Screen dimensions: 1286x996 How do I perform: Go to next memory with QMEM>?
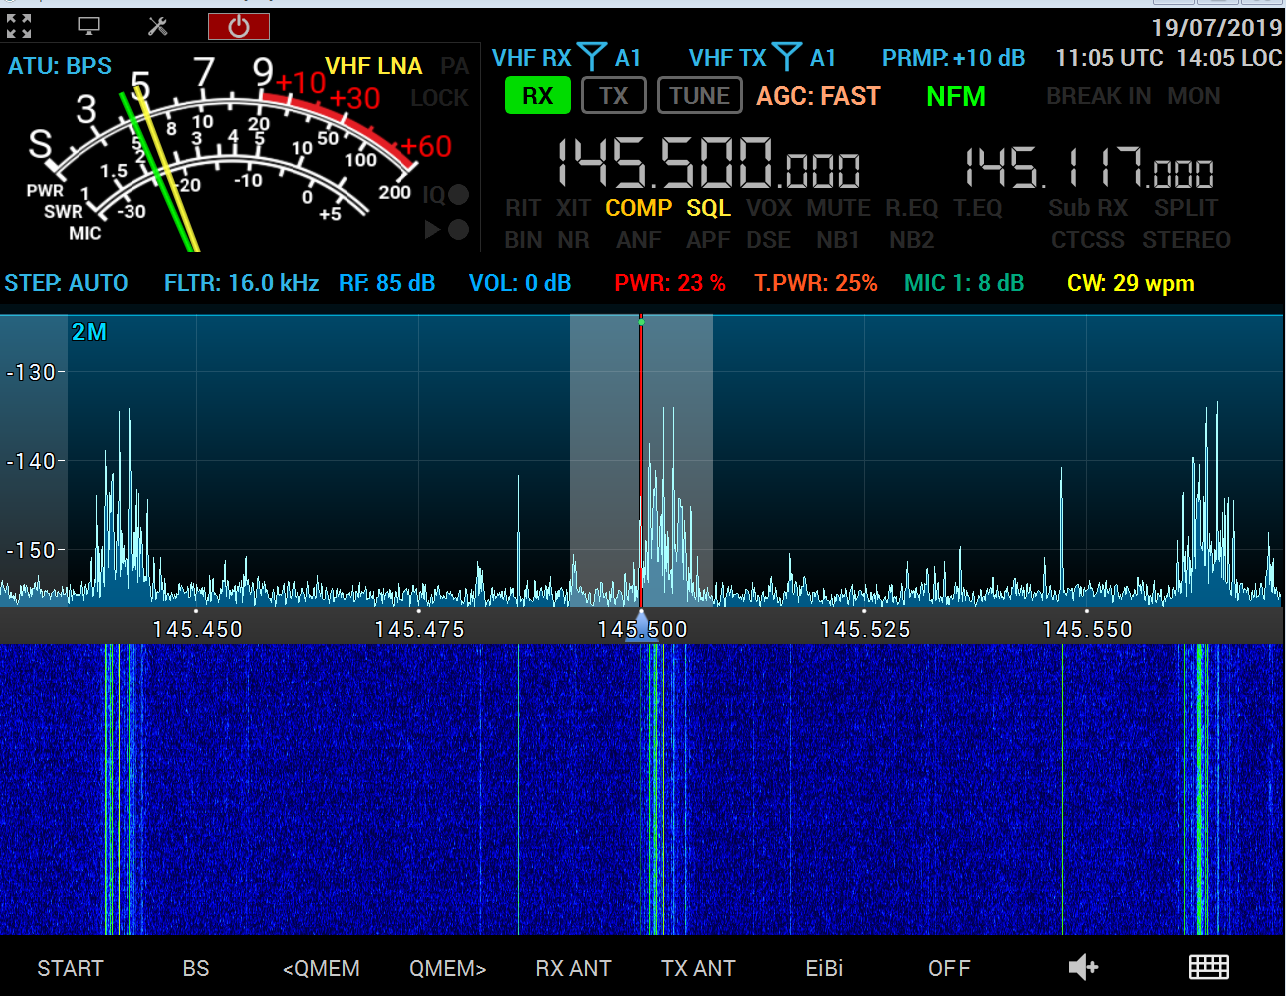447,968
